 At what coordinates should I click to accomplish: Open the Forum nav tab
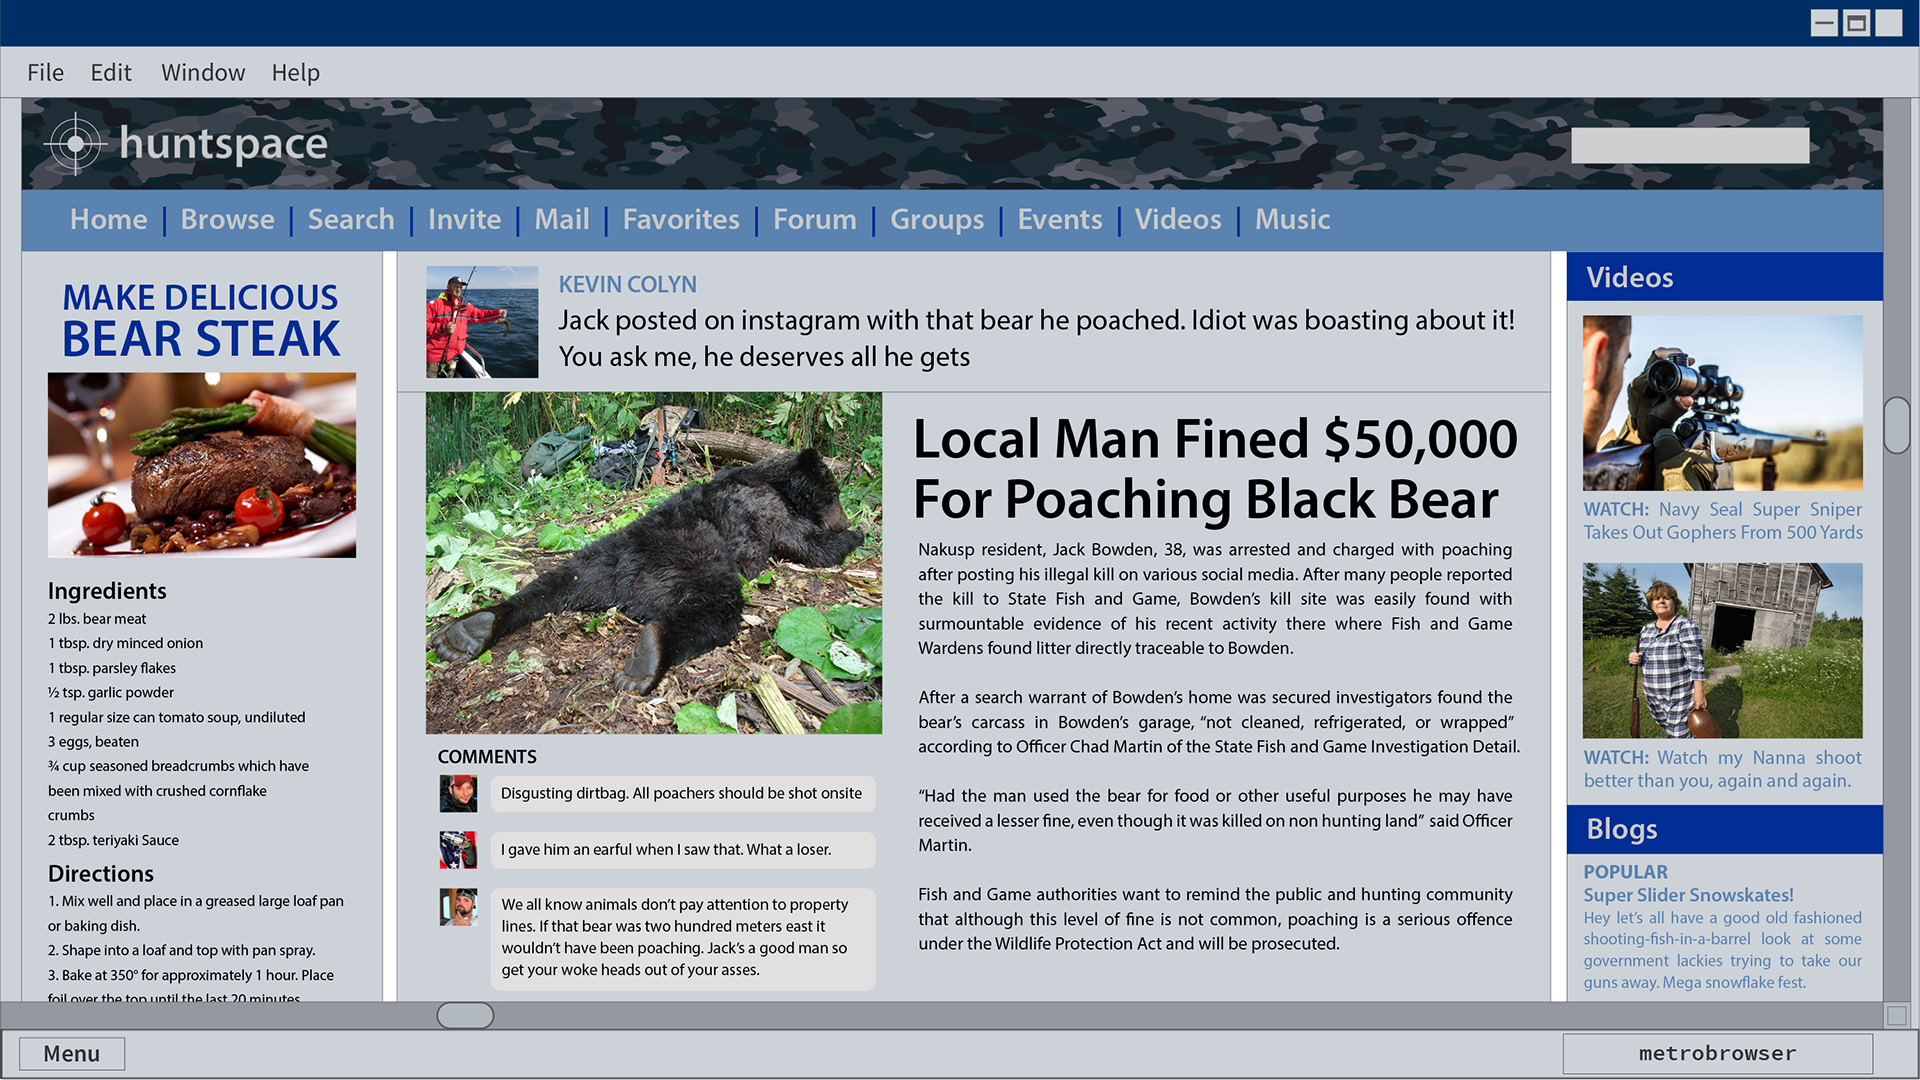pos(815,219)
